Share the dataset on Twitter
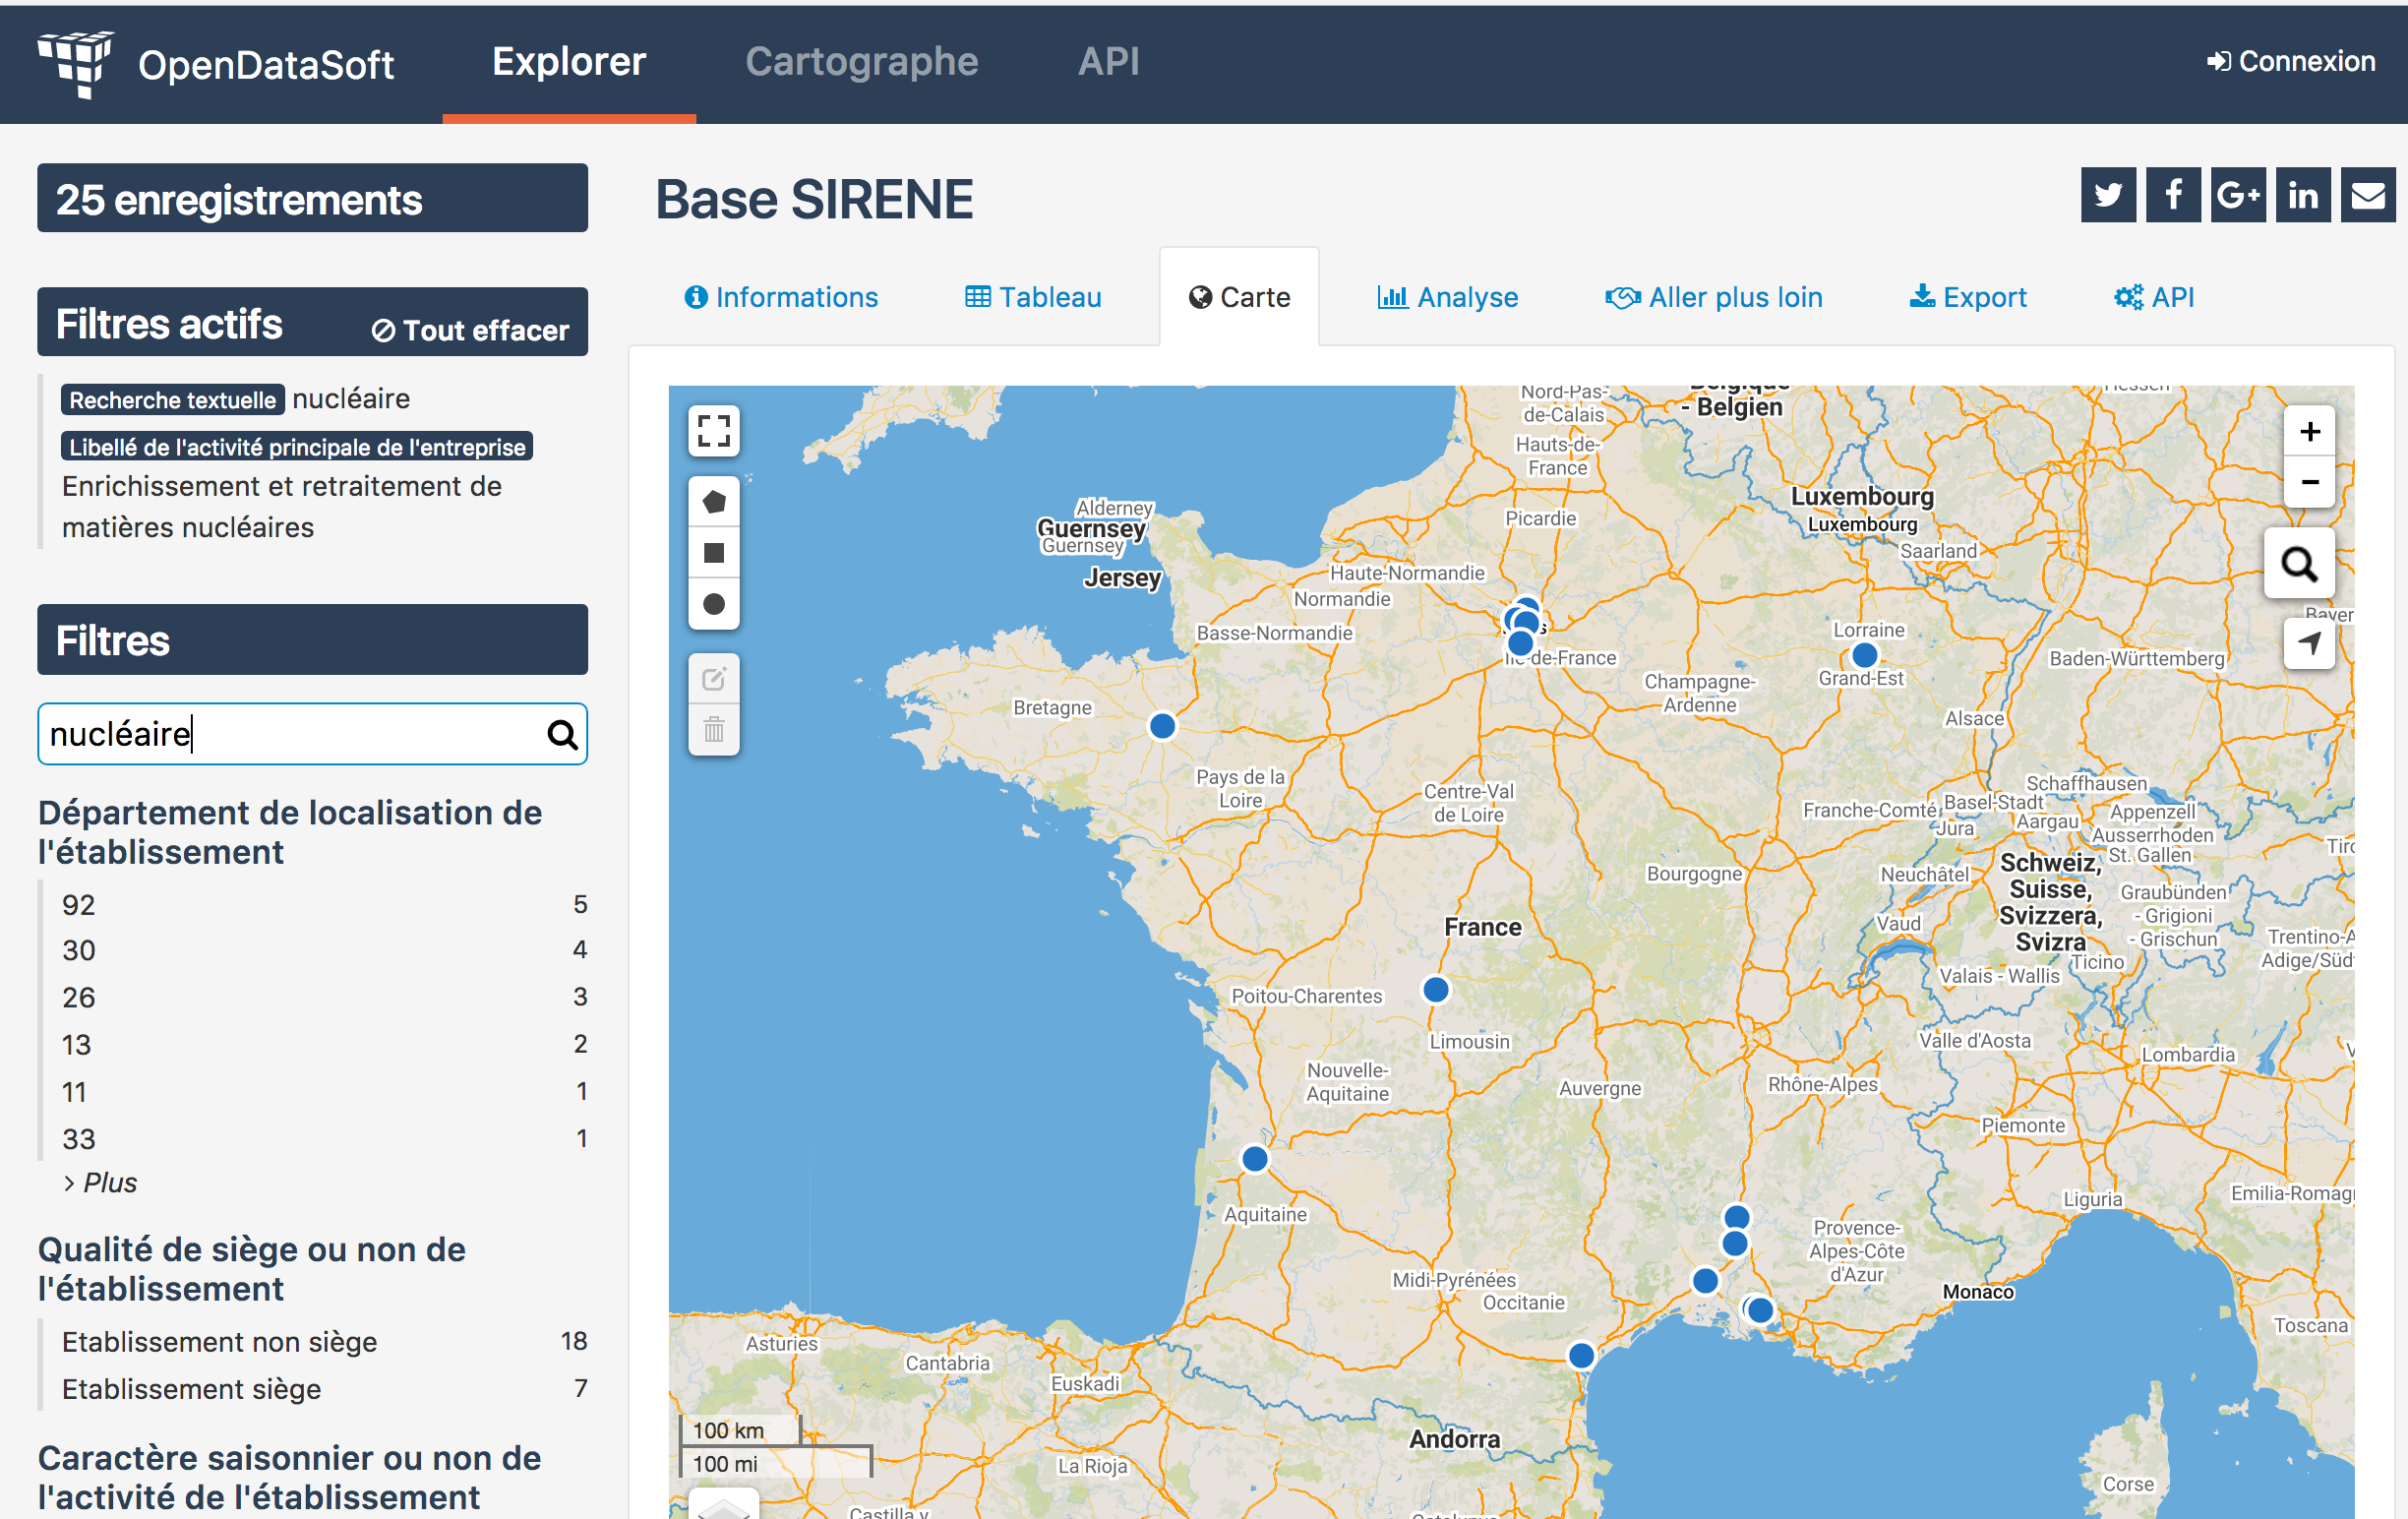This screenshot has height=1519, width=2408. pyautogui.click(x=2107, y=194)
